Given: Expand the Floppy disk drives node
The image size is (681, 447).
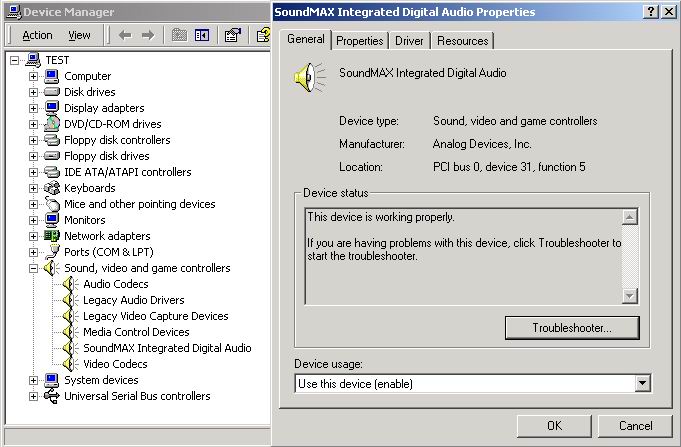Looking at the screenshot, I should click(x=33, y=156).
